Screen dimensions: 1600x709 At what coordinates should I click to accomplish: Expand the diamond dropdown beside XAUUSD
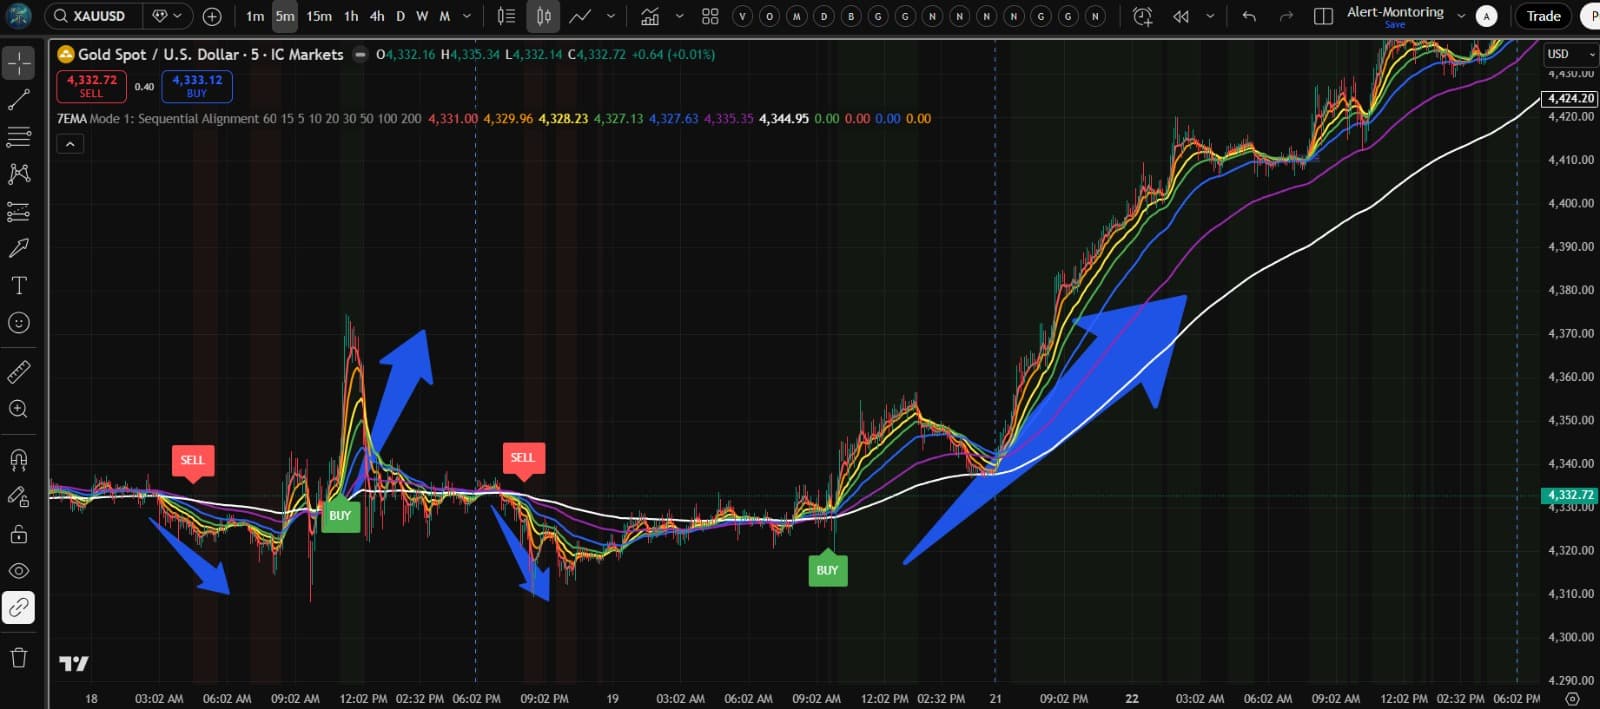(167, 16)
